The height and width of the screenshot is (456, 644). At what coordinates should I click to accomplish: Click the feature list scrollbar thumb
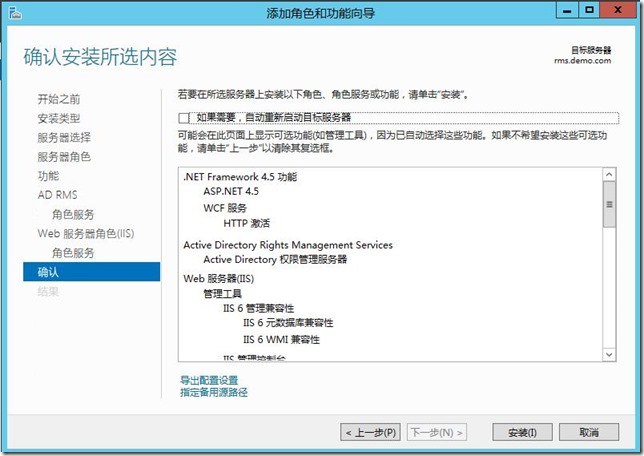tap(609, 204)
